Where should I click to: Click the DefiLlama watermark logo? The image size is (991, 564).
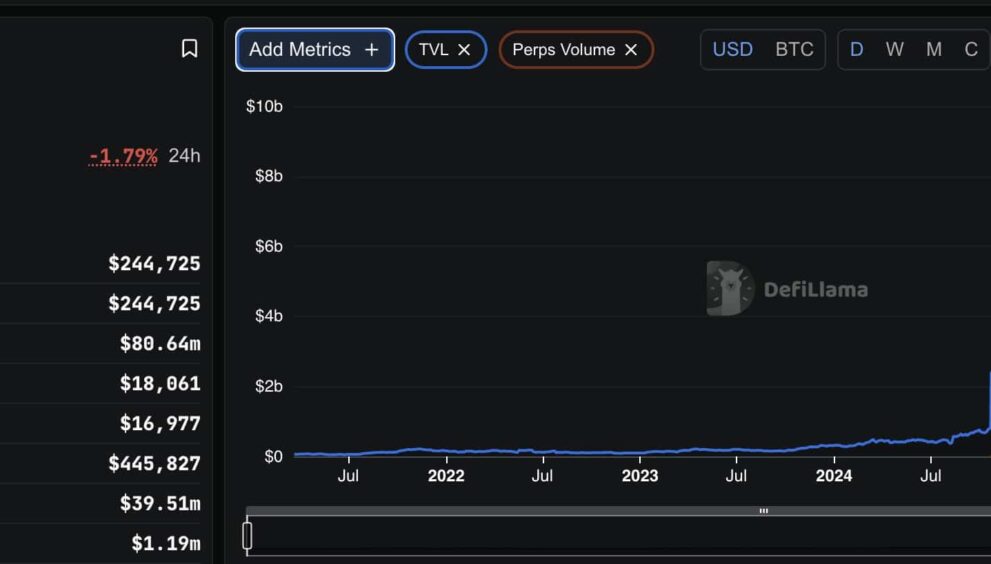point(787,289)
